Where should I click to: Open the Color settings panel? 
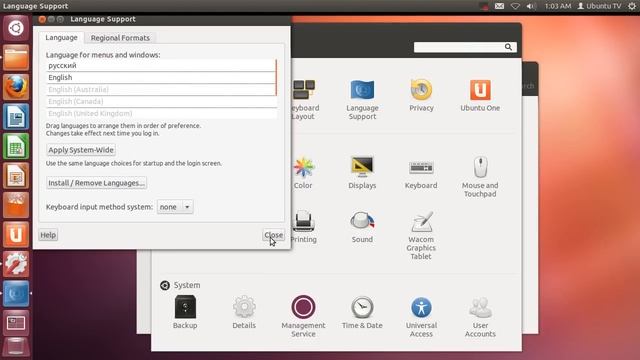pyautogui.click(x=303, y=173)
